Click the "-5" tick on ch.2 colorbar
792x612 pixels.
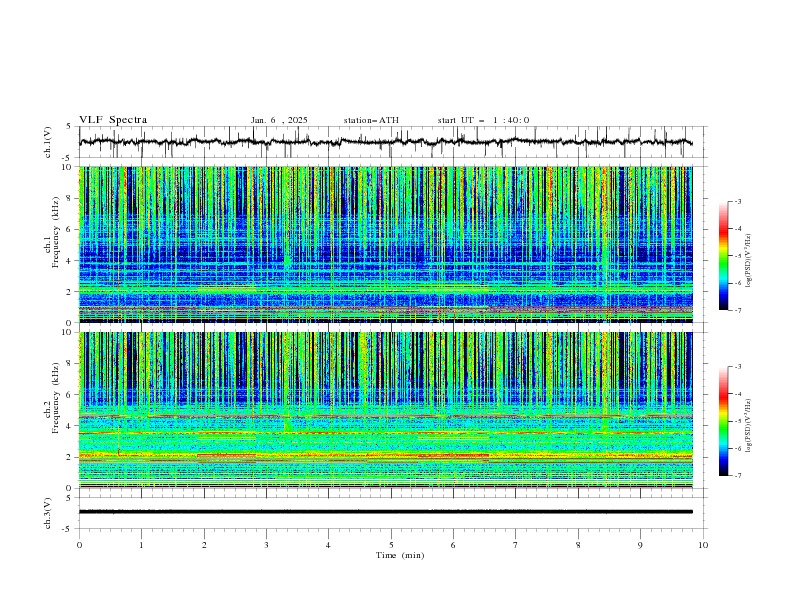point(737,421)
